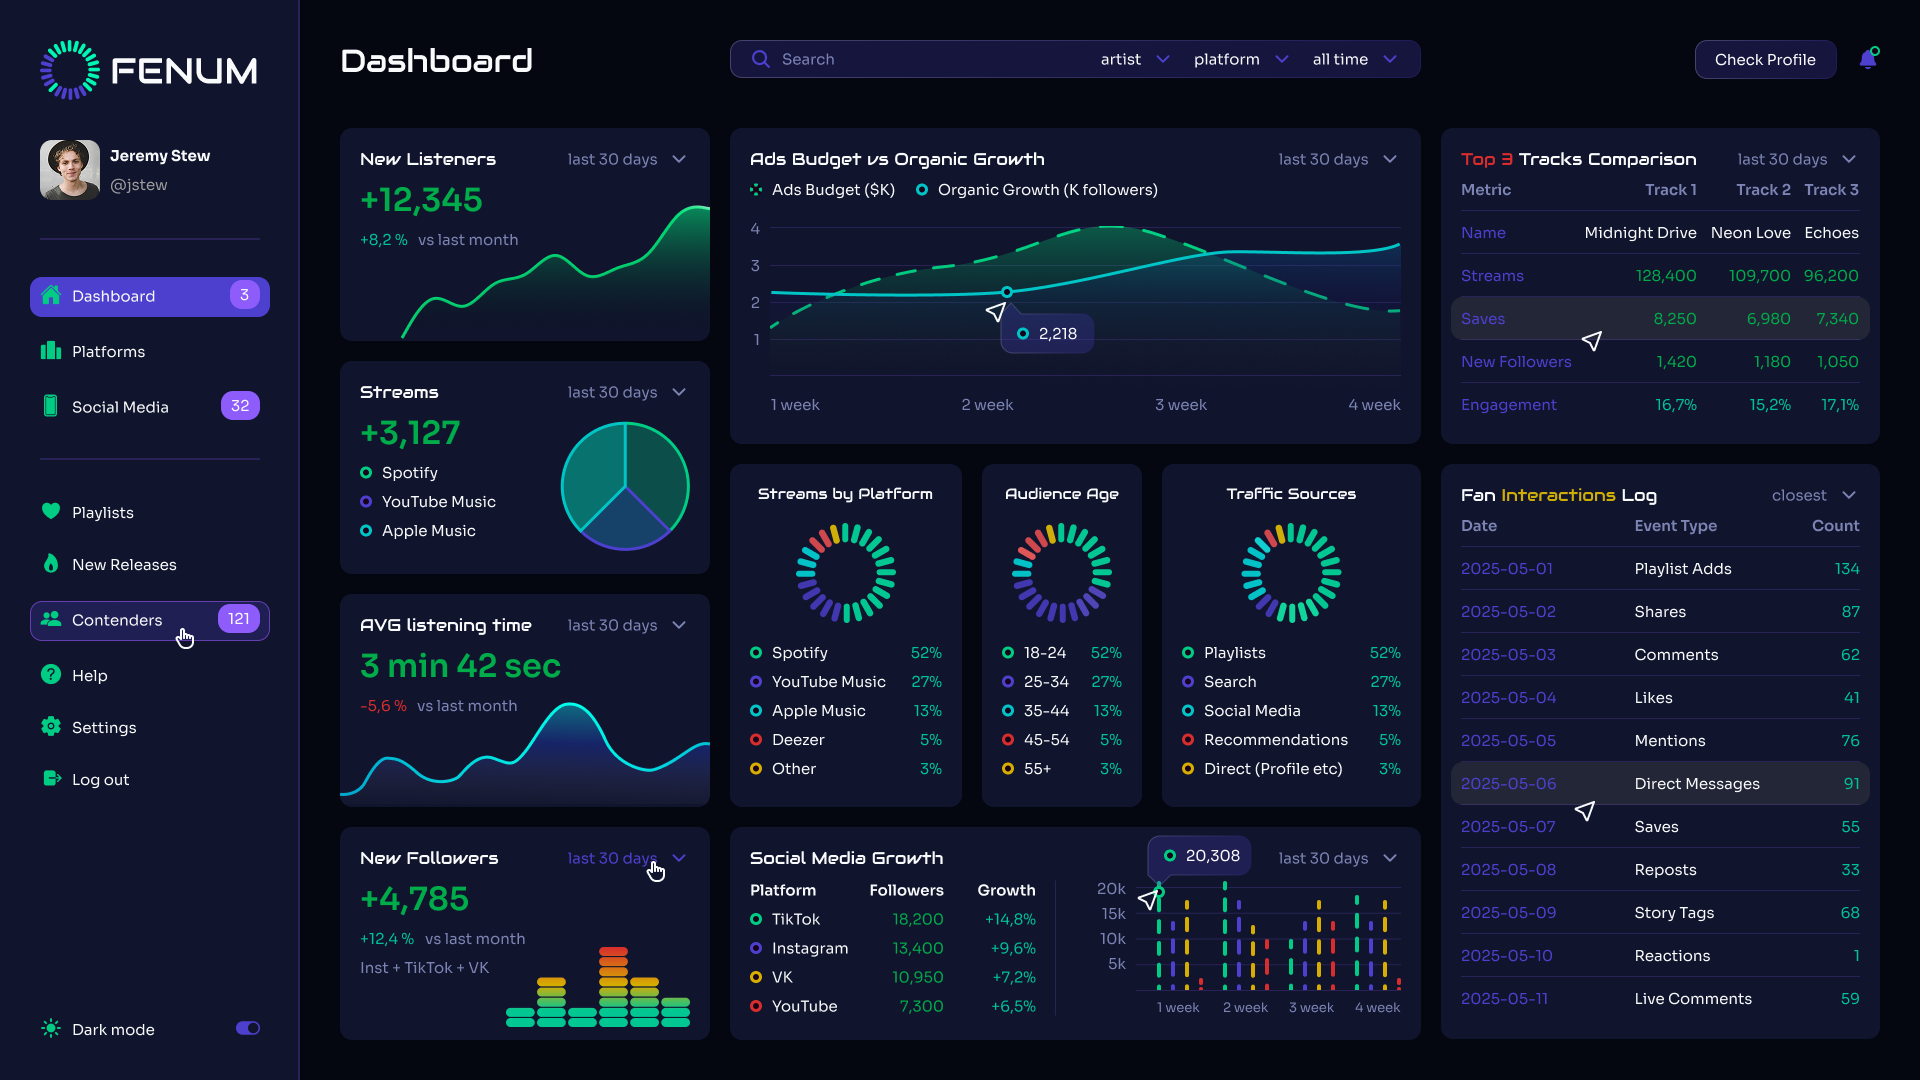
Task: Click the Platforms bar chart icon
Action: pyautogui.click(x=51, y=351)
